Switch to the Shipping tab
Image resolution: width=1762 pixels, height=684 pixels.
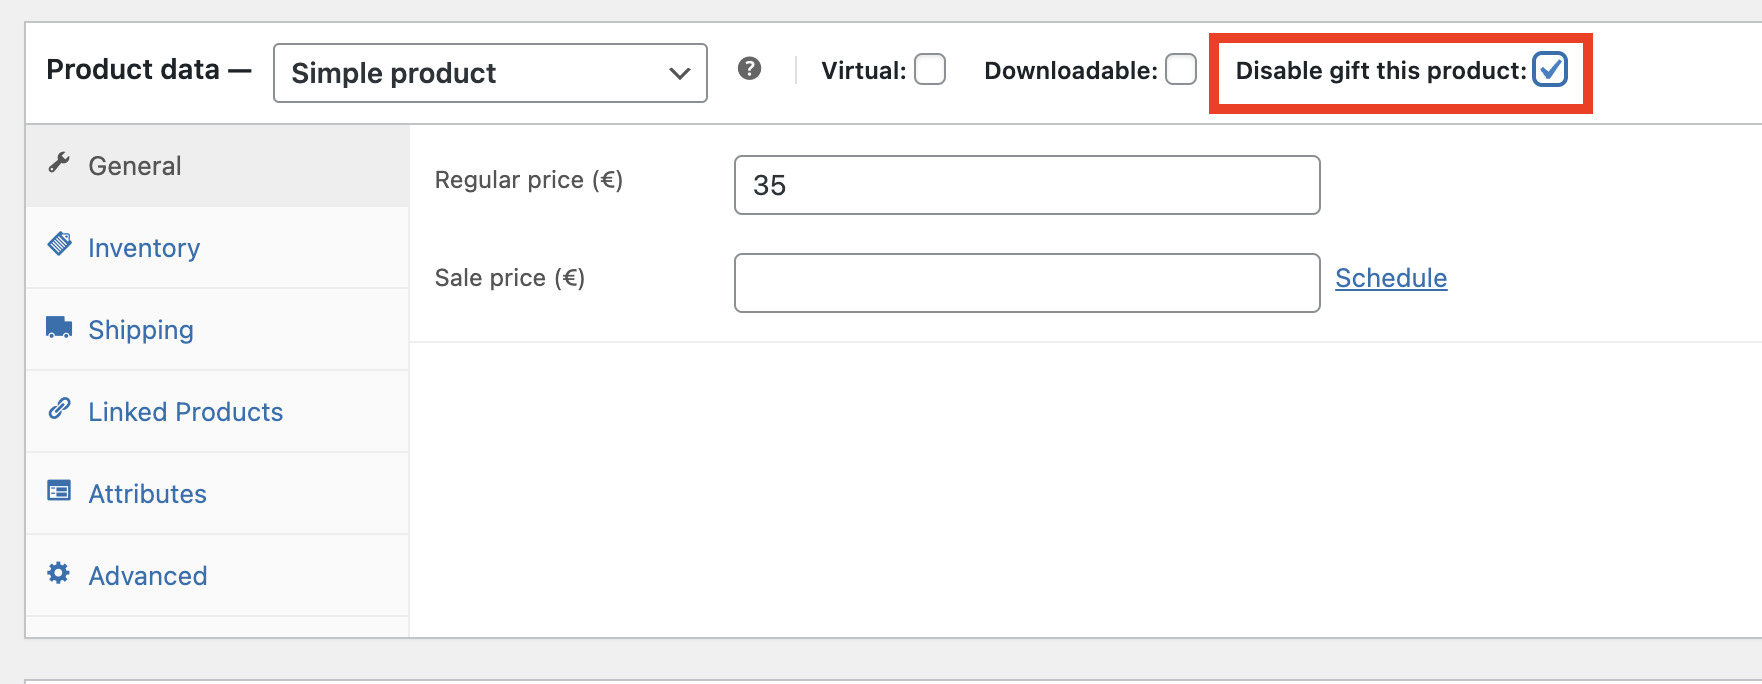pyautogui.click(x=217, y=330)
